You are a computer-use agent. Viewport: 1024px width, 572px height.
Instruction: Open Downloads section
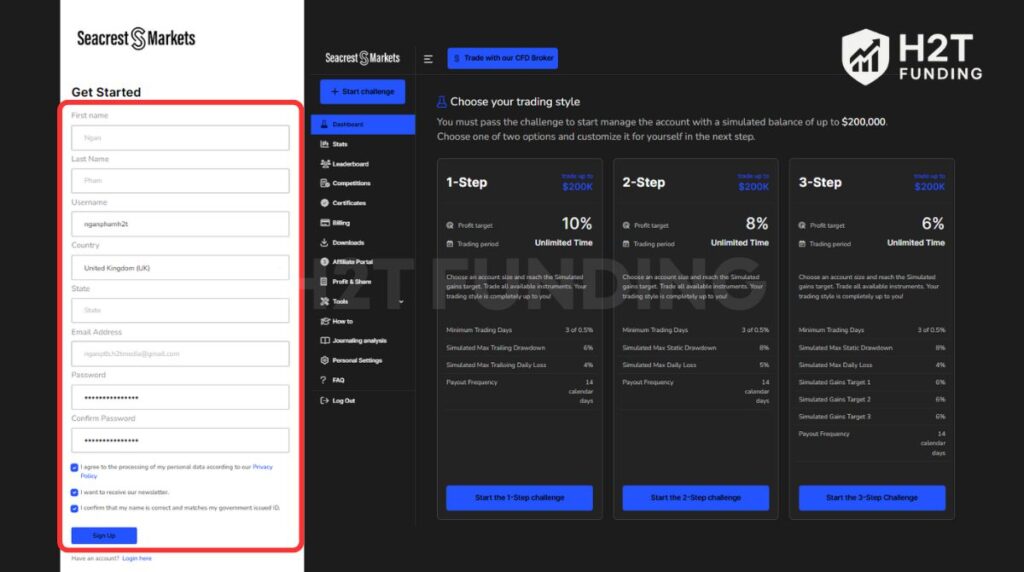click(363, 242)
